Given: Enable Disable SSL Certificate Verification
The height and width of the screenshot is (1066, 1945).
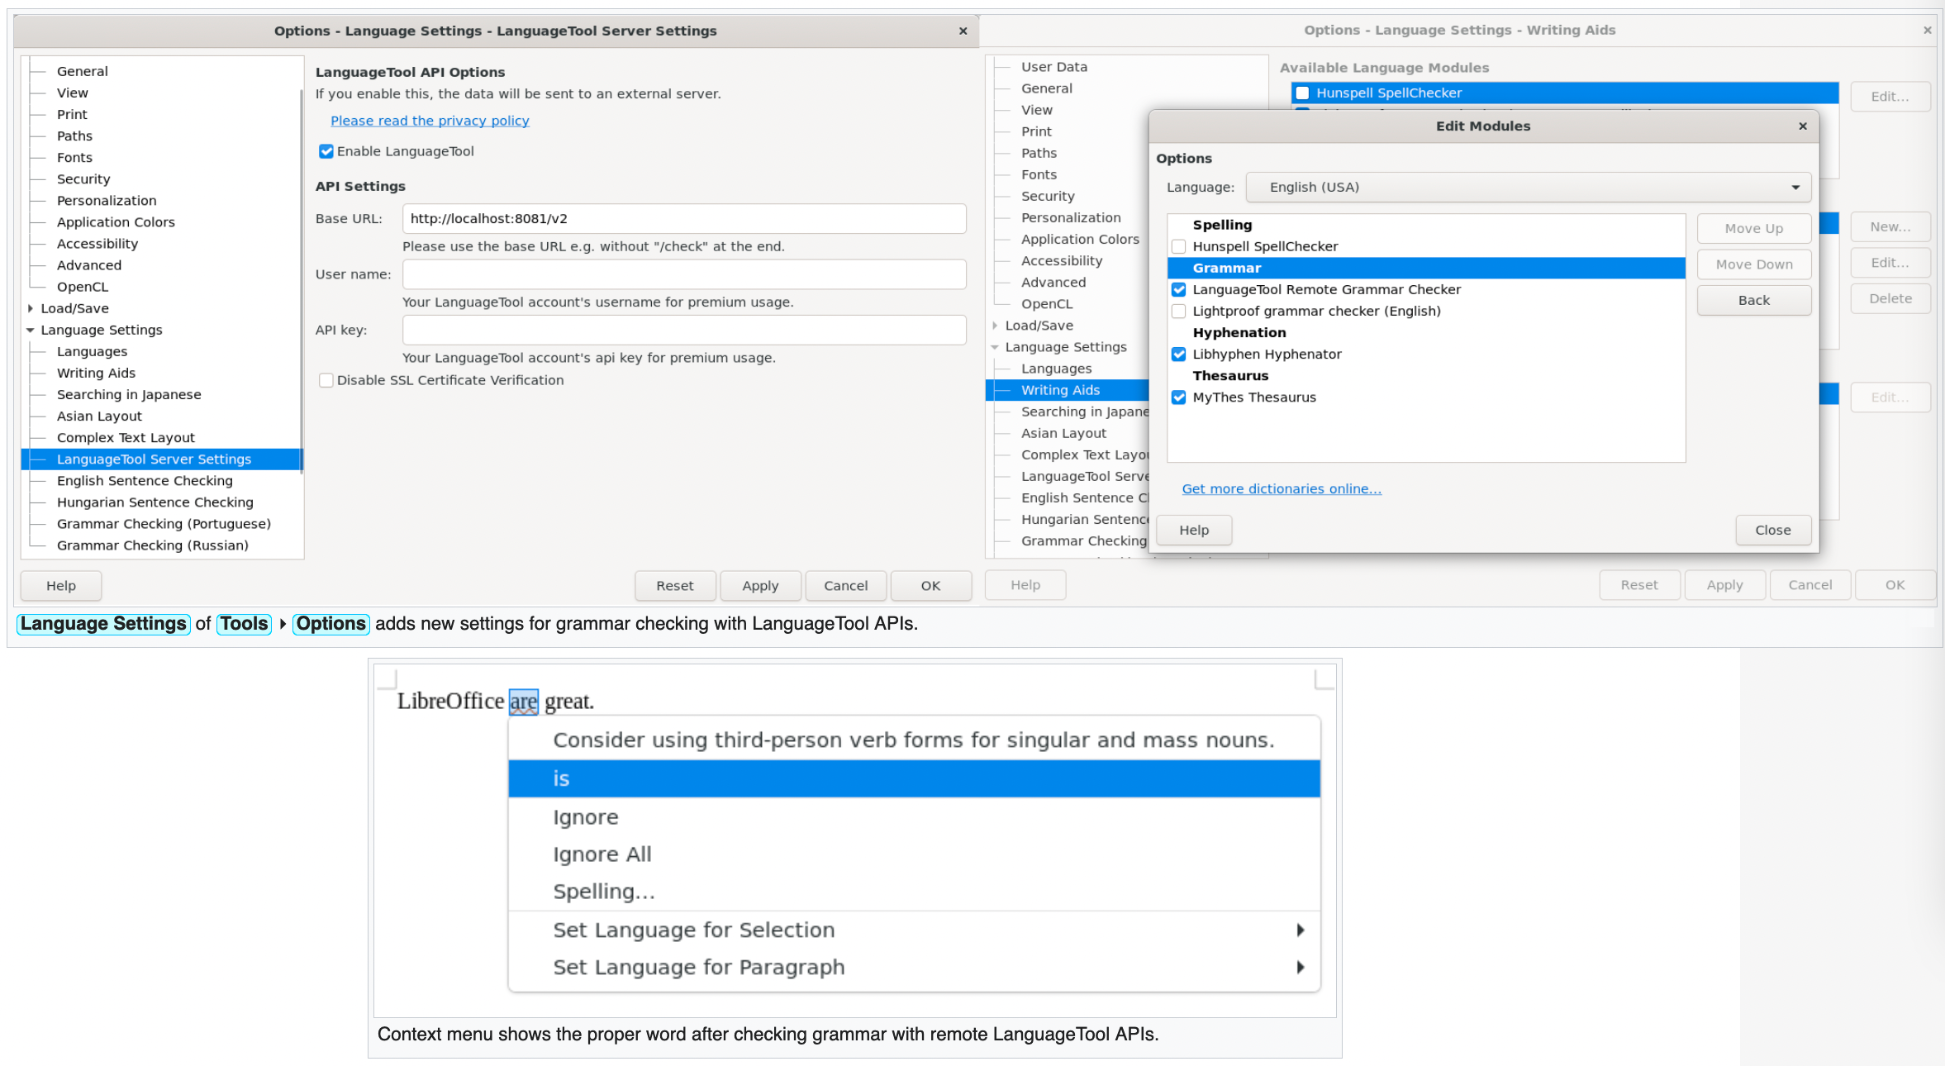Looking at the screenshot, I should pos(326,381).
